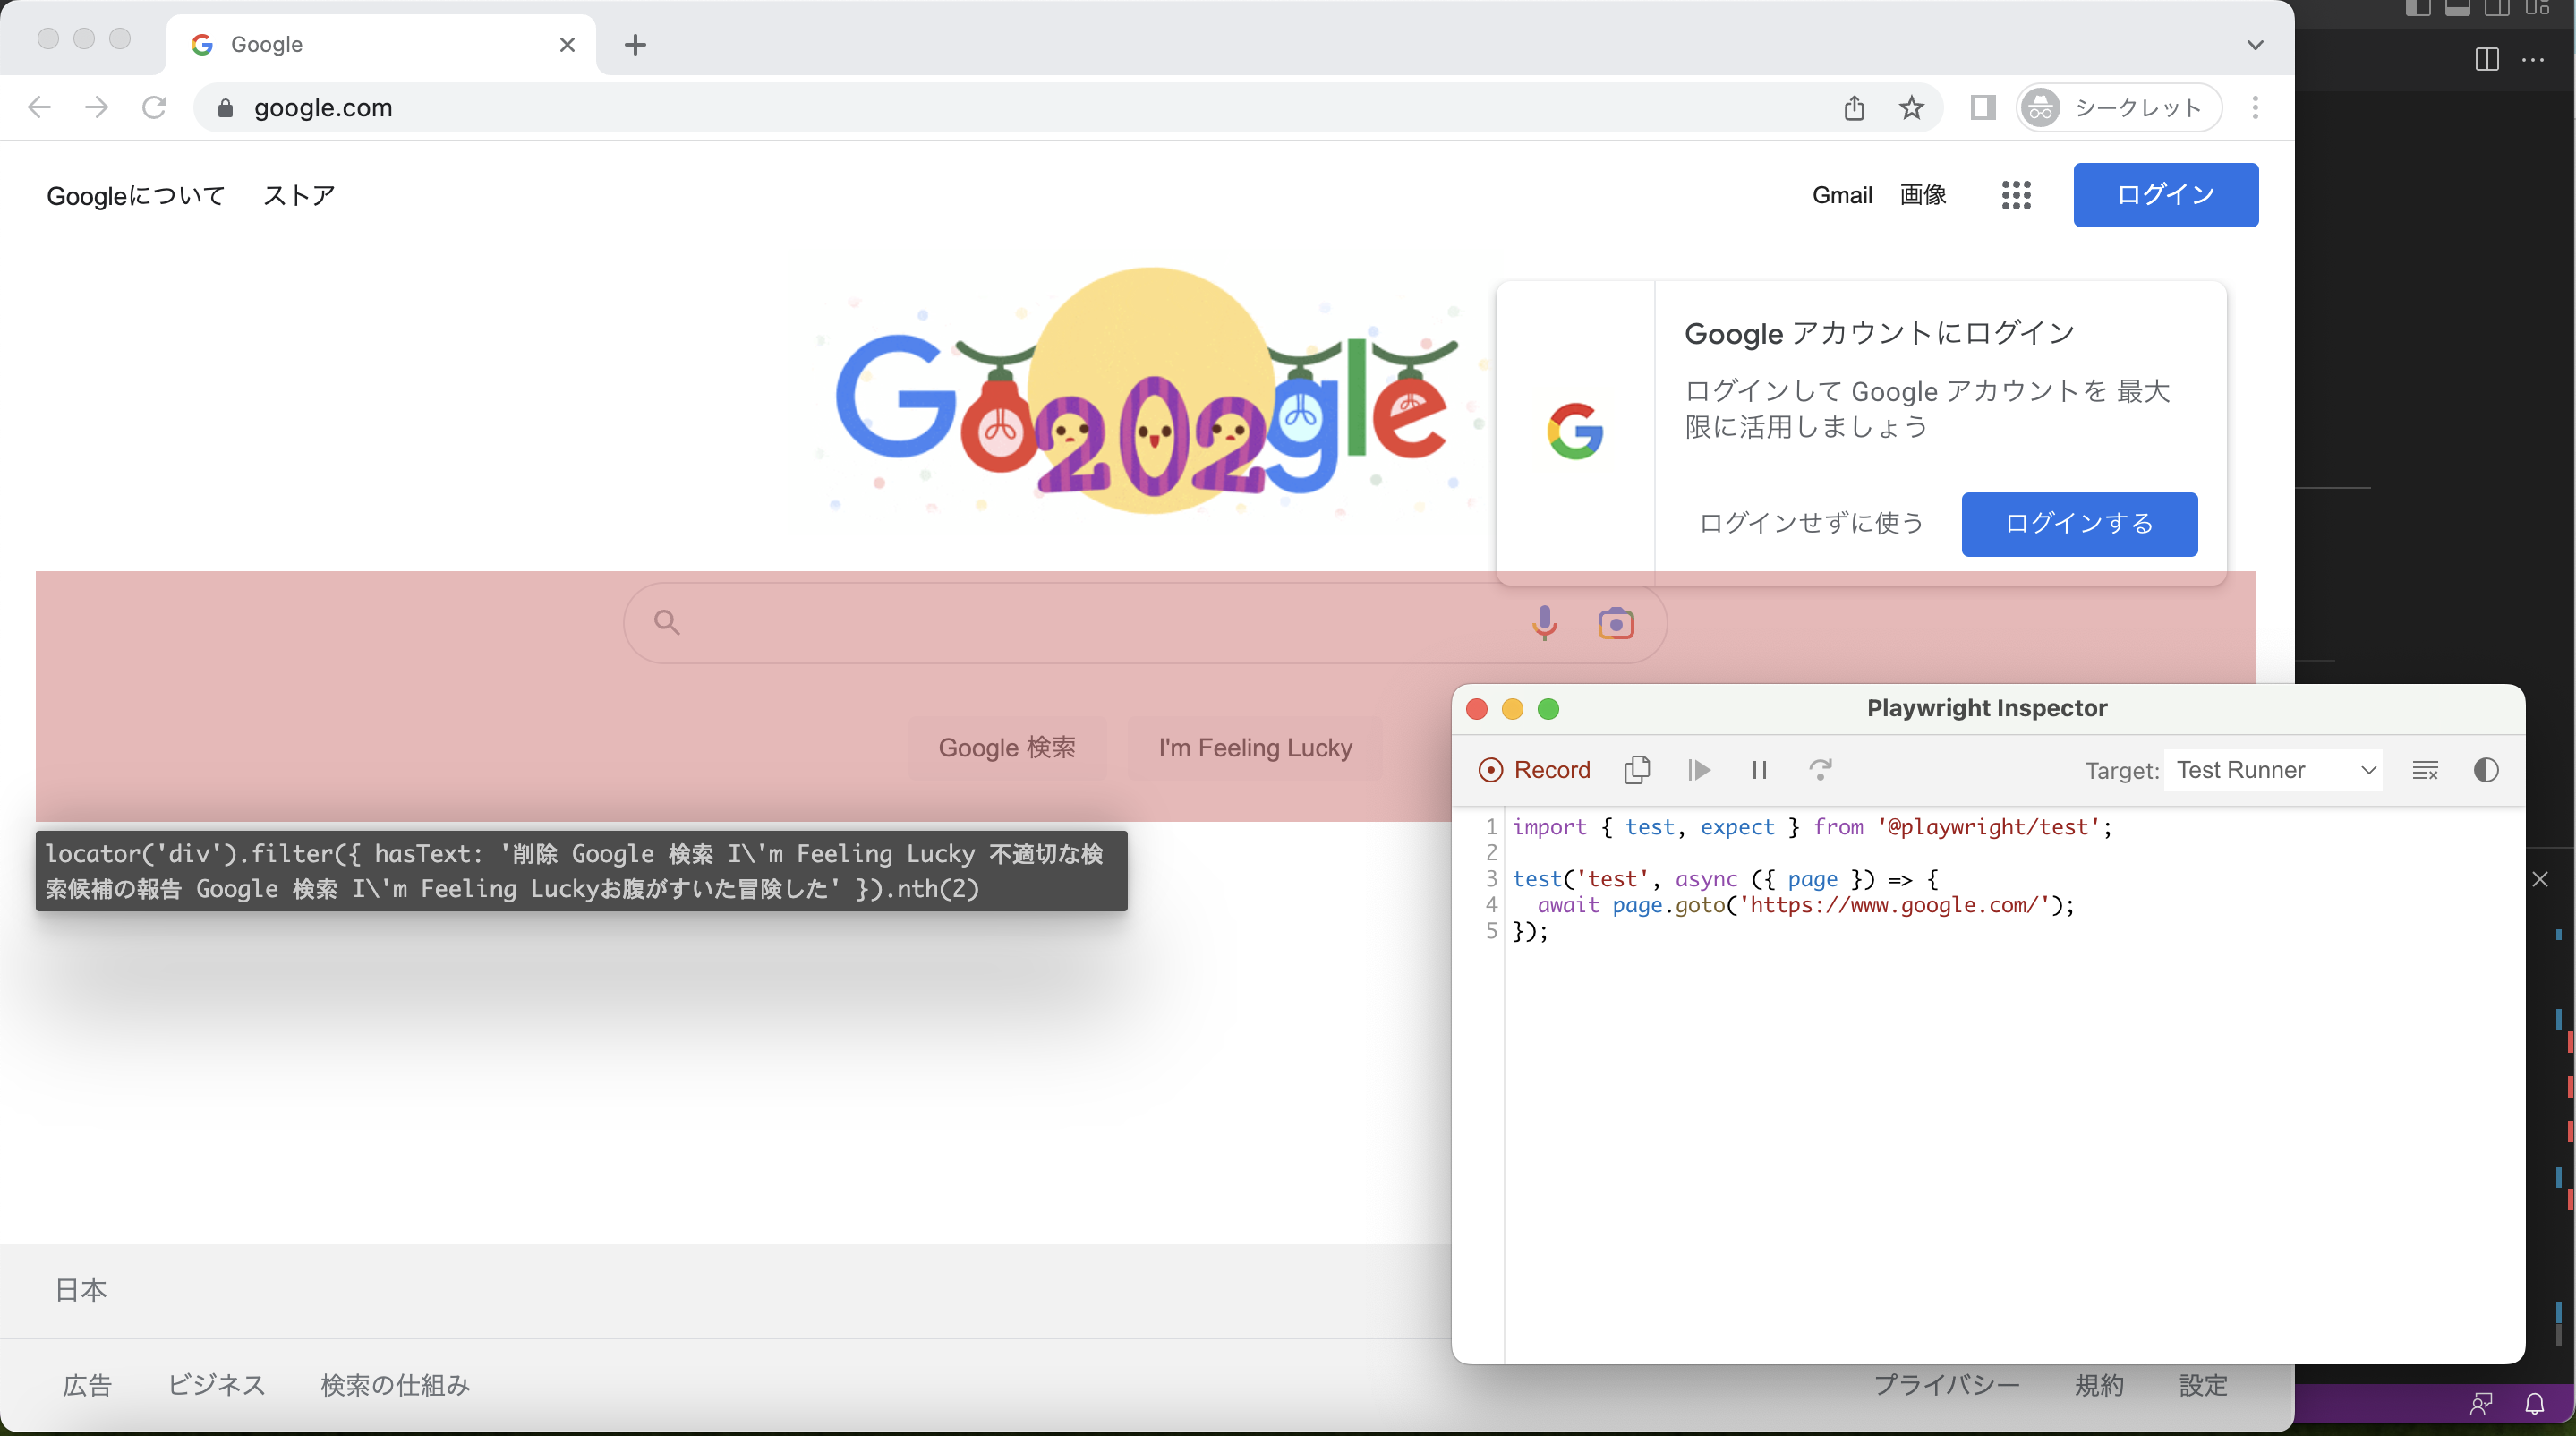Click the goto line in Inspector code

coord(1805,905)
